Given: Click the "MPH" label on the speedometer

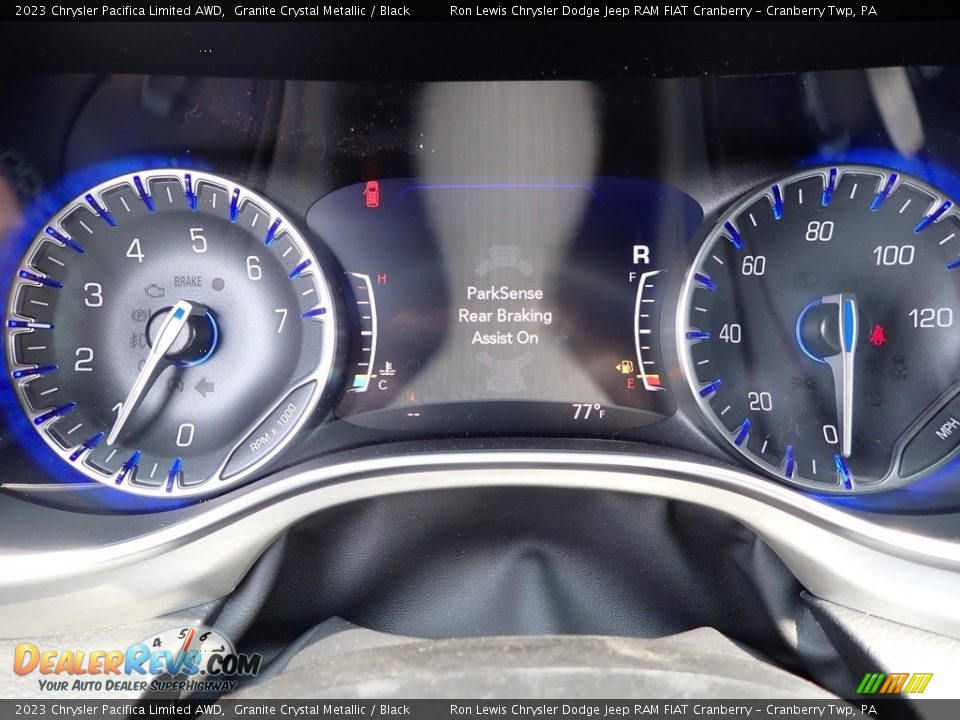Looking at the screenshot, I should [x=947, y=427].
